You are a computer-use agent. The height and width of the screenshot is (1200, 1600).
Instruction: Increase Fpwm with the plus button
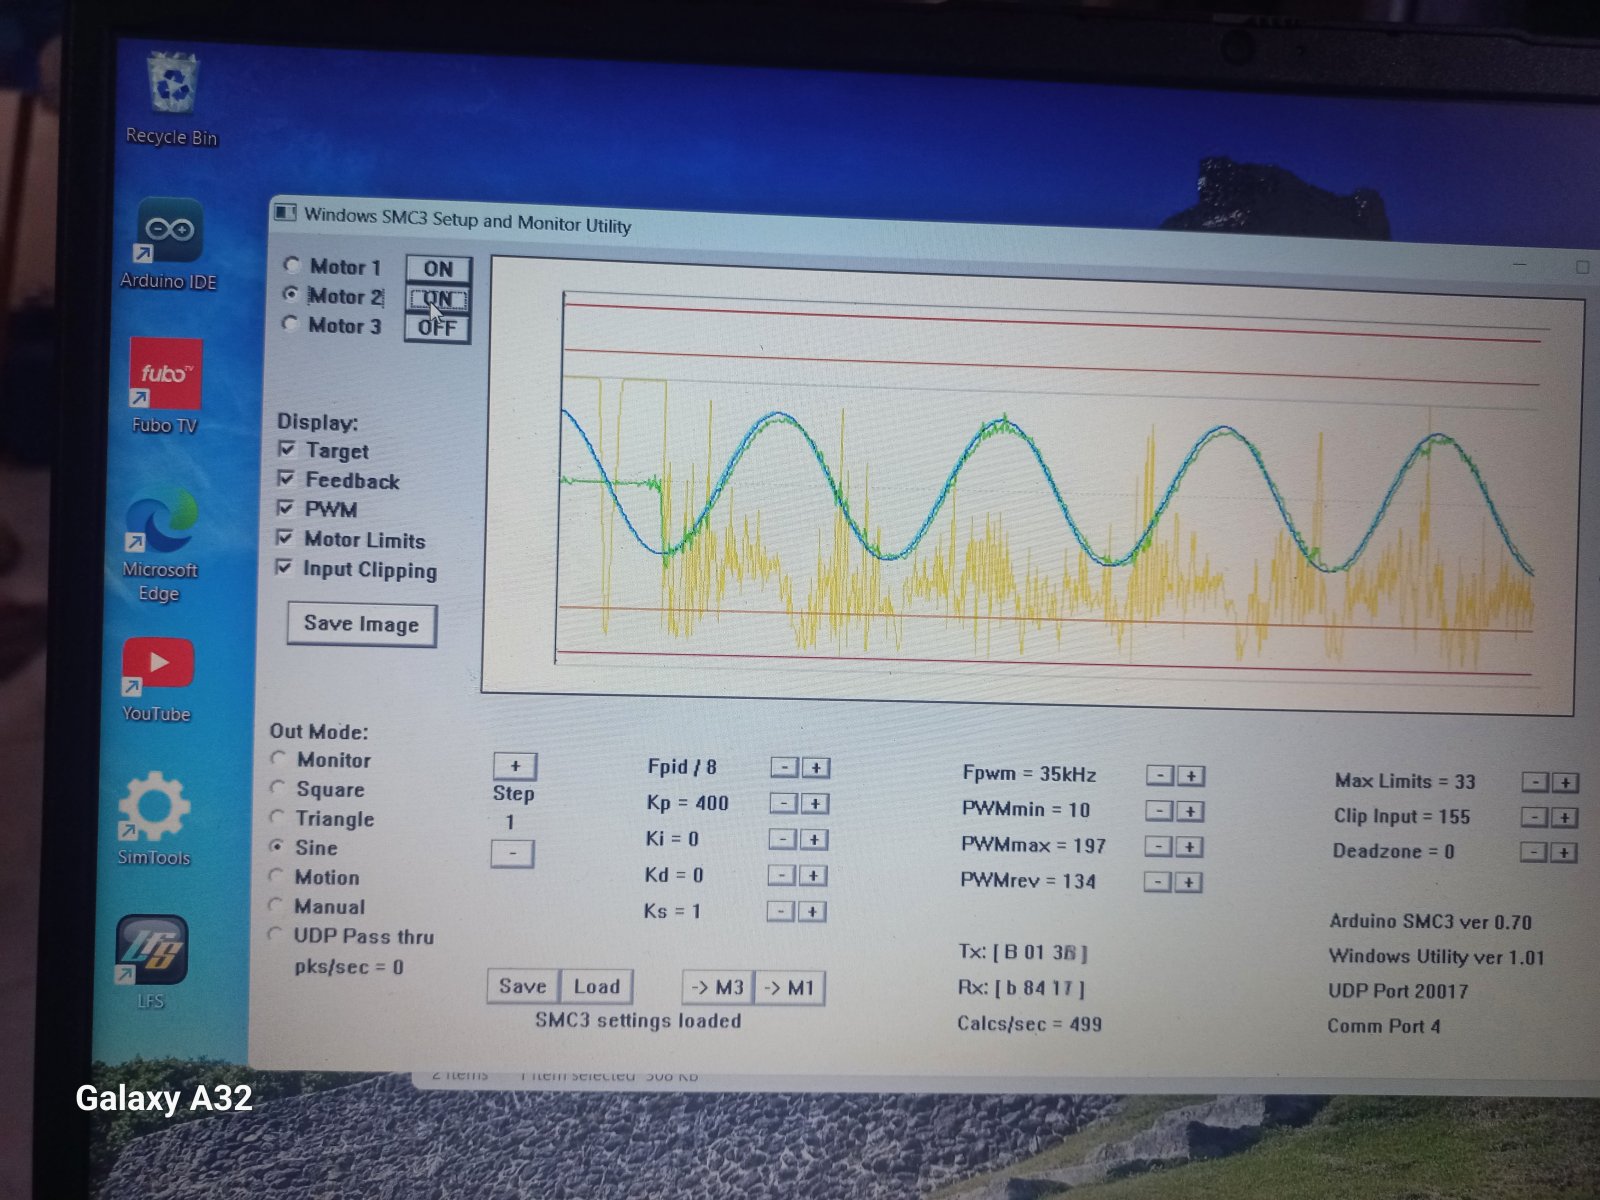coord(1191,776)
